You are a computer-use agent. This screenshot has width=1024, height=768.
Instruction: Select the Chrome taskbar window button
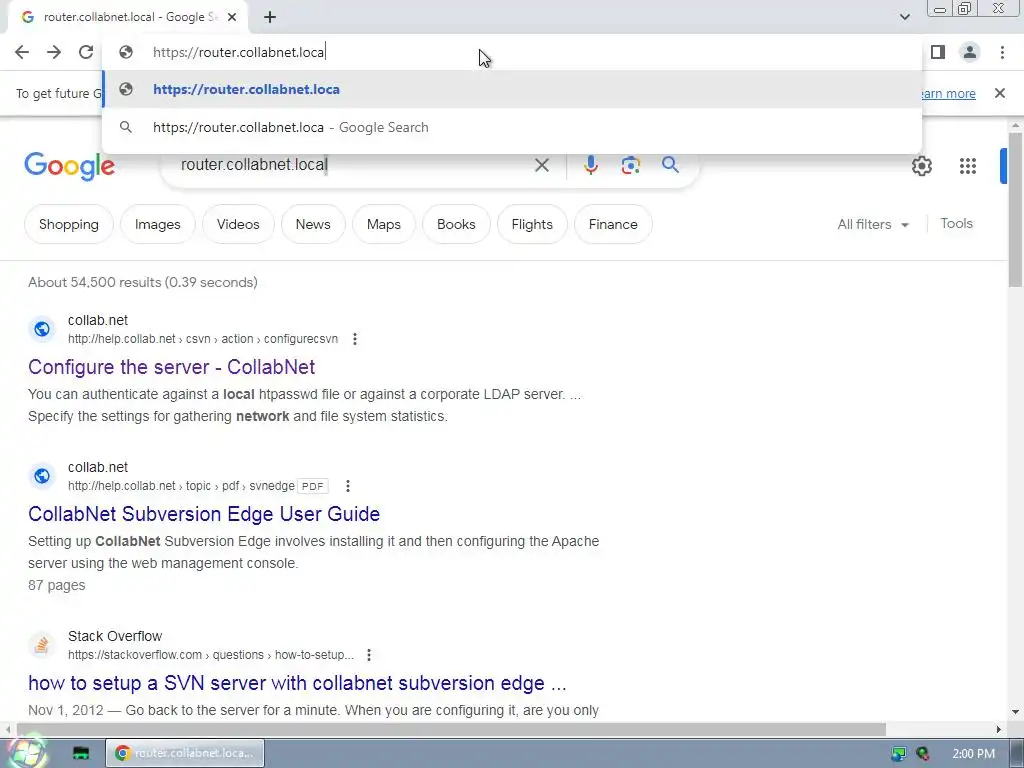pyautogui.click(x=185, y=753)
